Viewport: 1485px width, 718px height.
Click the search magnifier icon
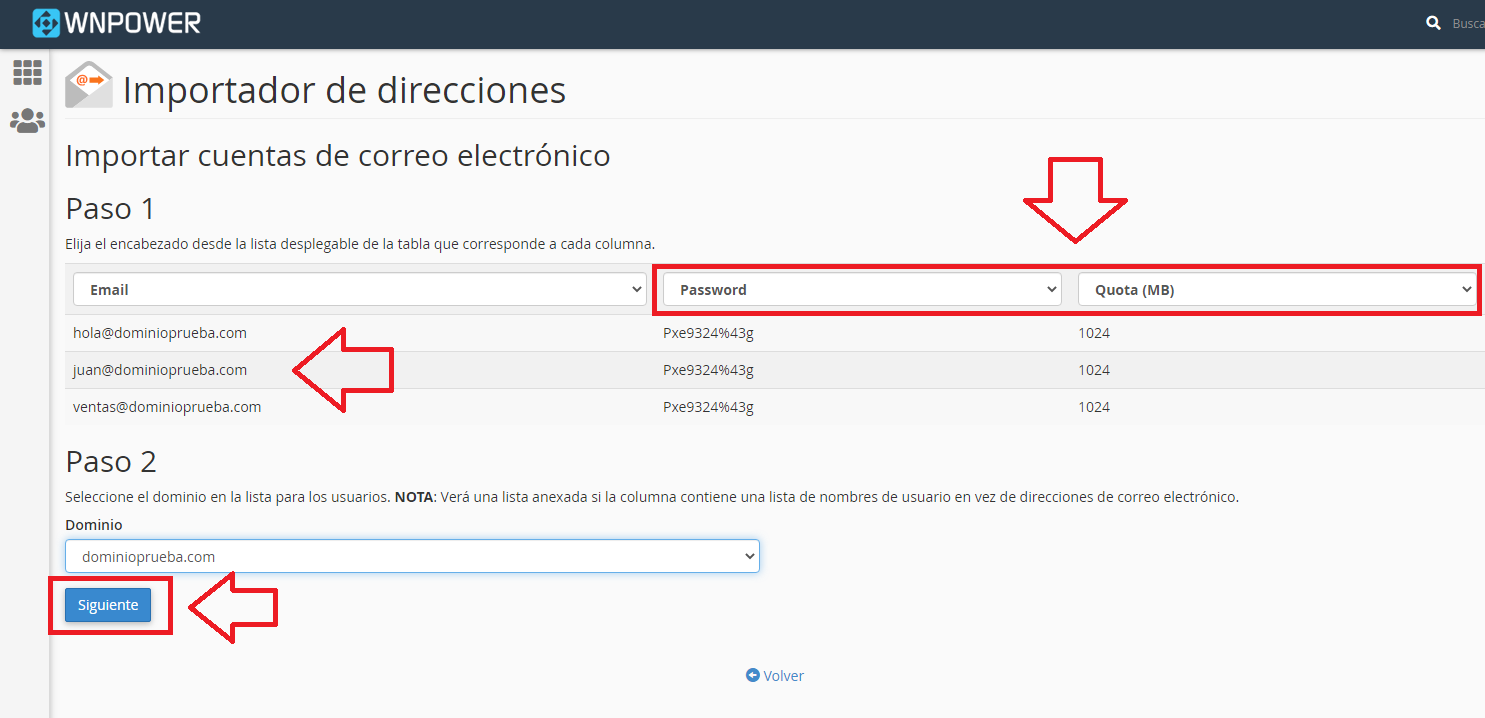(1433, 23)
